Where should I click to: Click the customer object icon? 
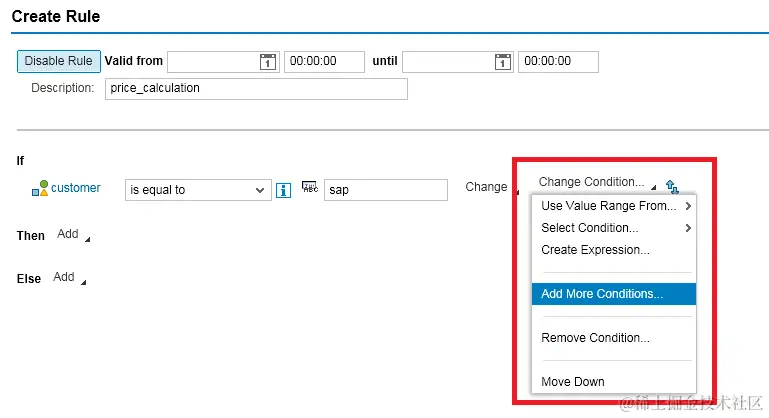point(40,188)
